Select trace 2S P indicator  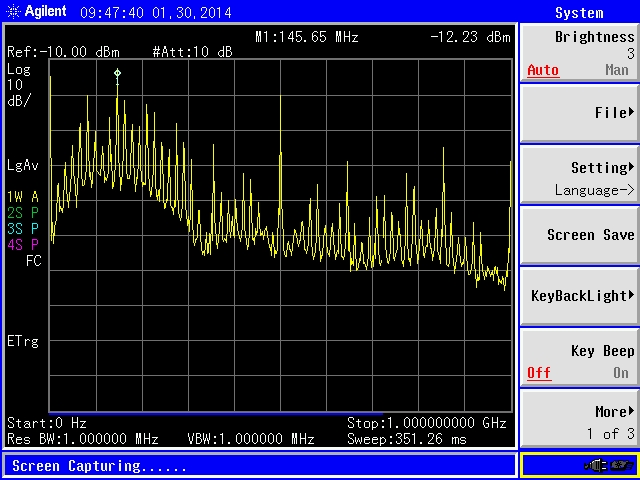click(x=23, y=212)
